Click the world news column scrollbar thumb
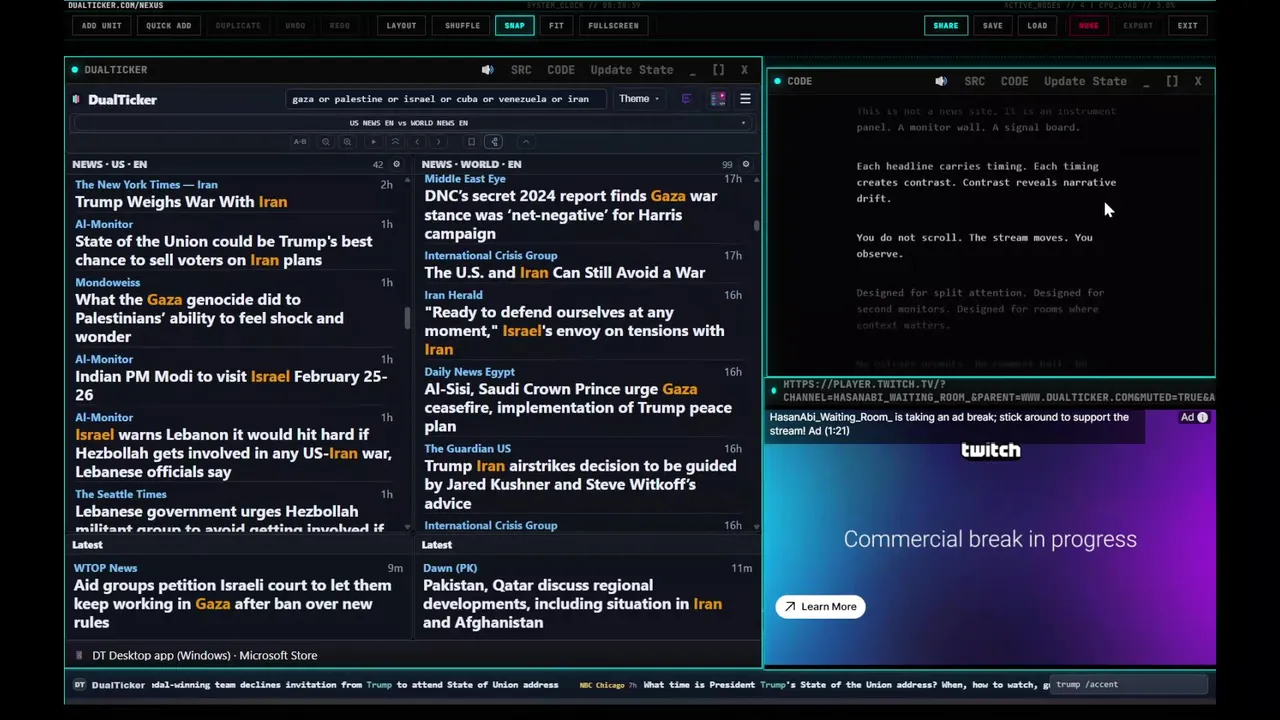 pos(756,226)
